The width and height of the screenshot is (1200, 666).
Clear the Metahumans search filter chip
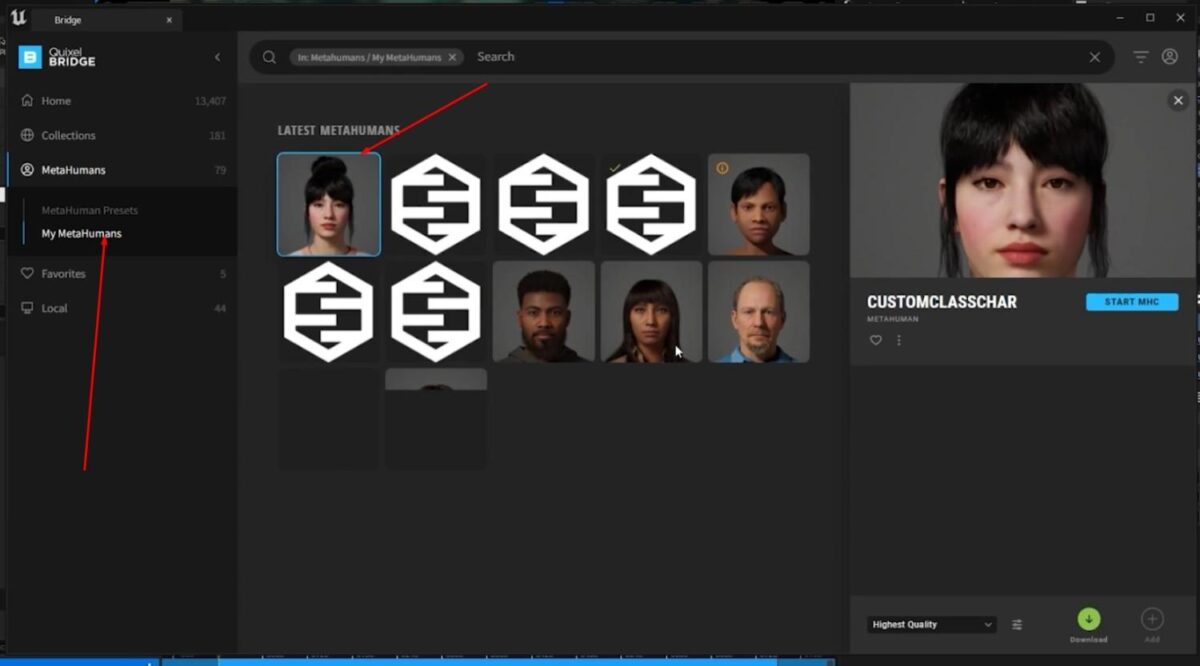[452, 57]
